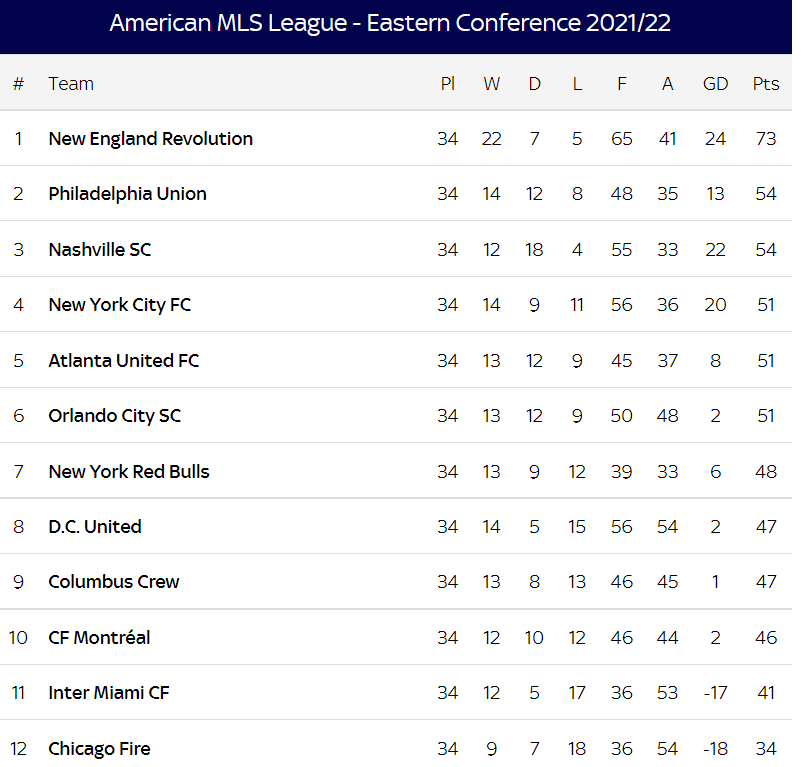Click the Pl column header
The width and height of the screenshot is (807, 767).
447,84
